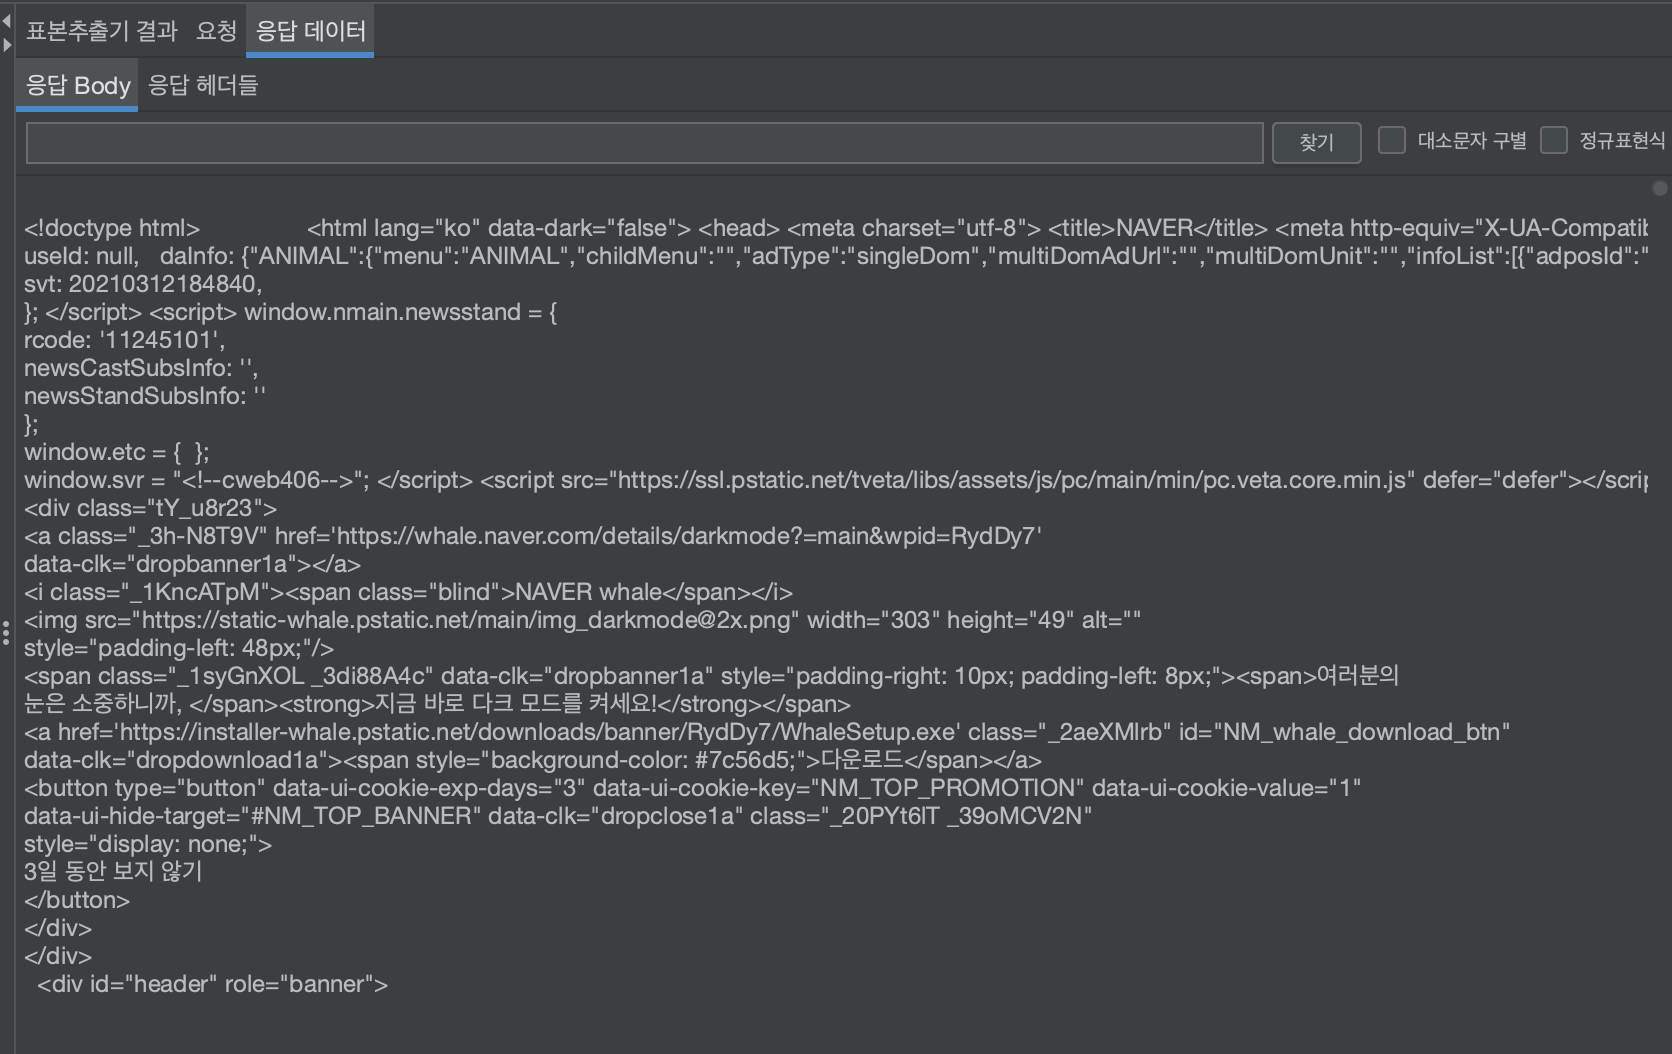Click the img_darkmode@2x.png img src line

pos(582,620)
